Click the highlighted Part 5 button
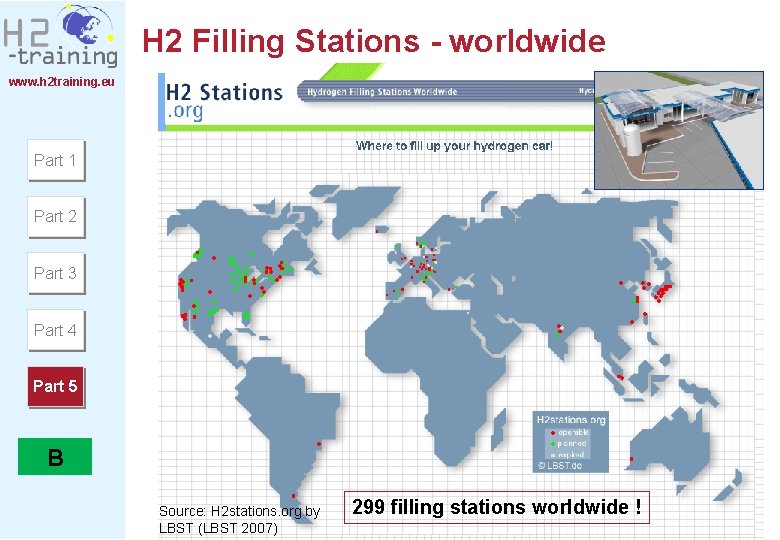 coord(56,387)
